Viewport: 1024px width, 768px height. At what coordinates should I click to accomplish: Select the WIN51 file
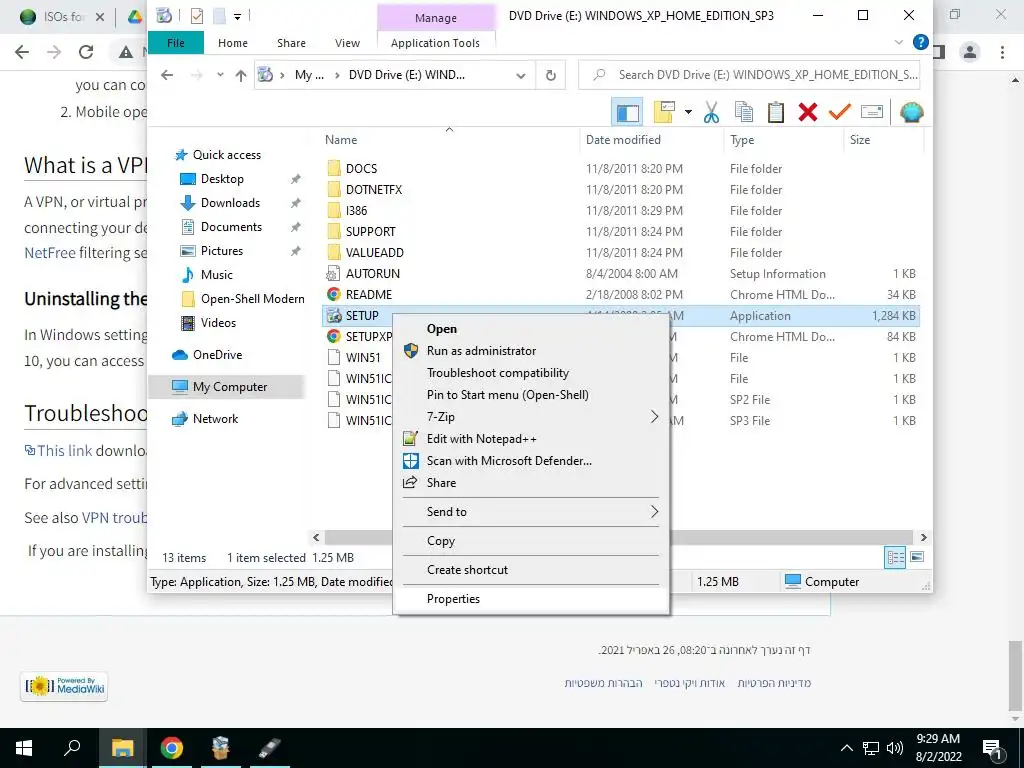[363, 358]
